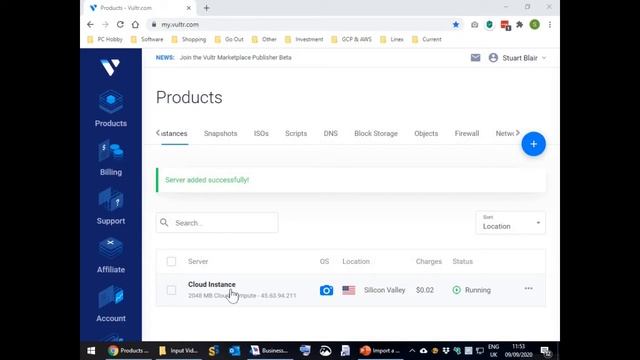
Task: Show hidden system tray icons
Action: tap(412, 351)
